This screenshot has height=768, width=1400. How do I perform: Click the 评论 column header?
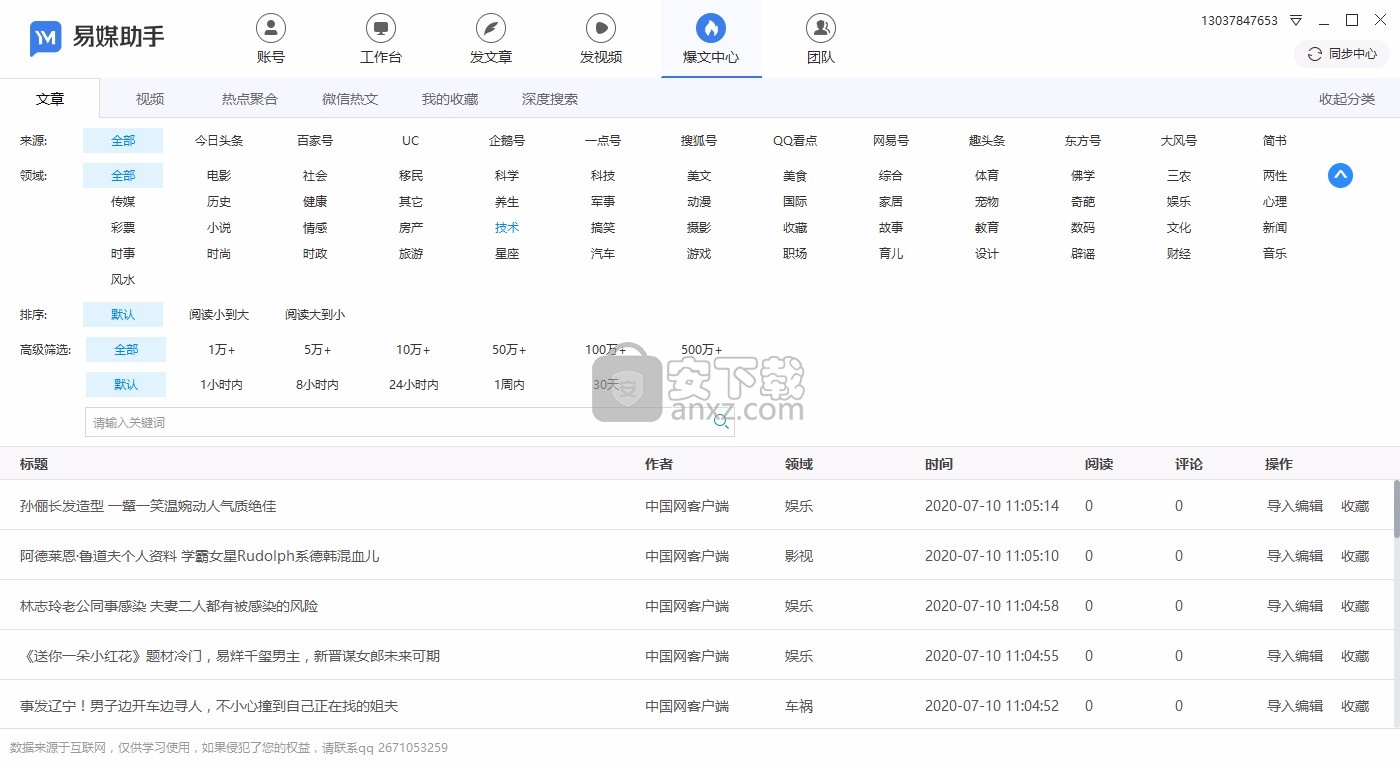tap(1189, 464)
